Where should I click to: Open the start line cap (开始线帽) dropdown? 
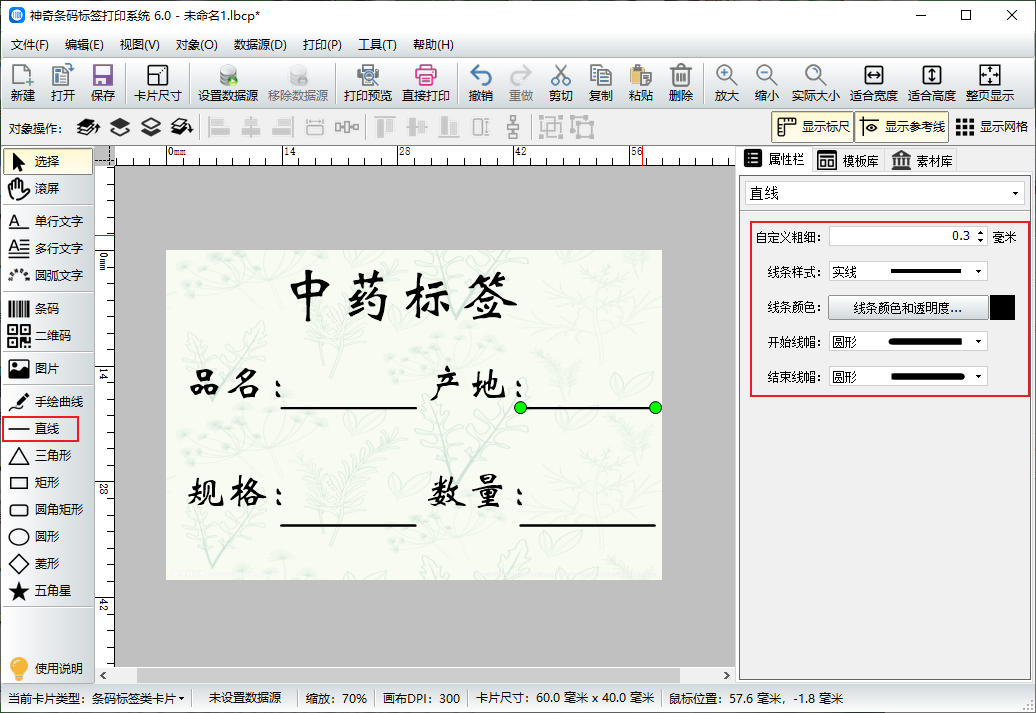coord(907,342)
